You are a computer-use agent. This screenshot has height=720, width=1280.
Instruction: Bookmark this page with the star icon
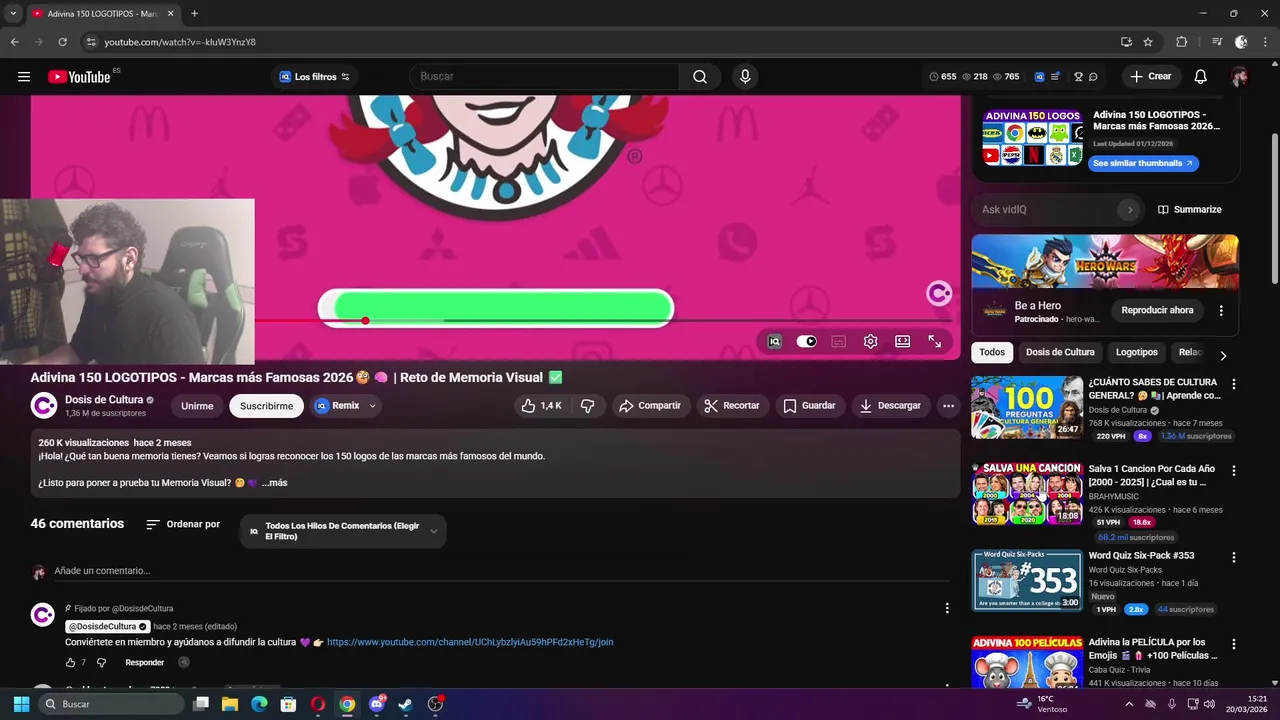1148,42
